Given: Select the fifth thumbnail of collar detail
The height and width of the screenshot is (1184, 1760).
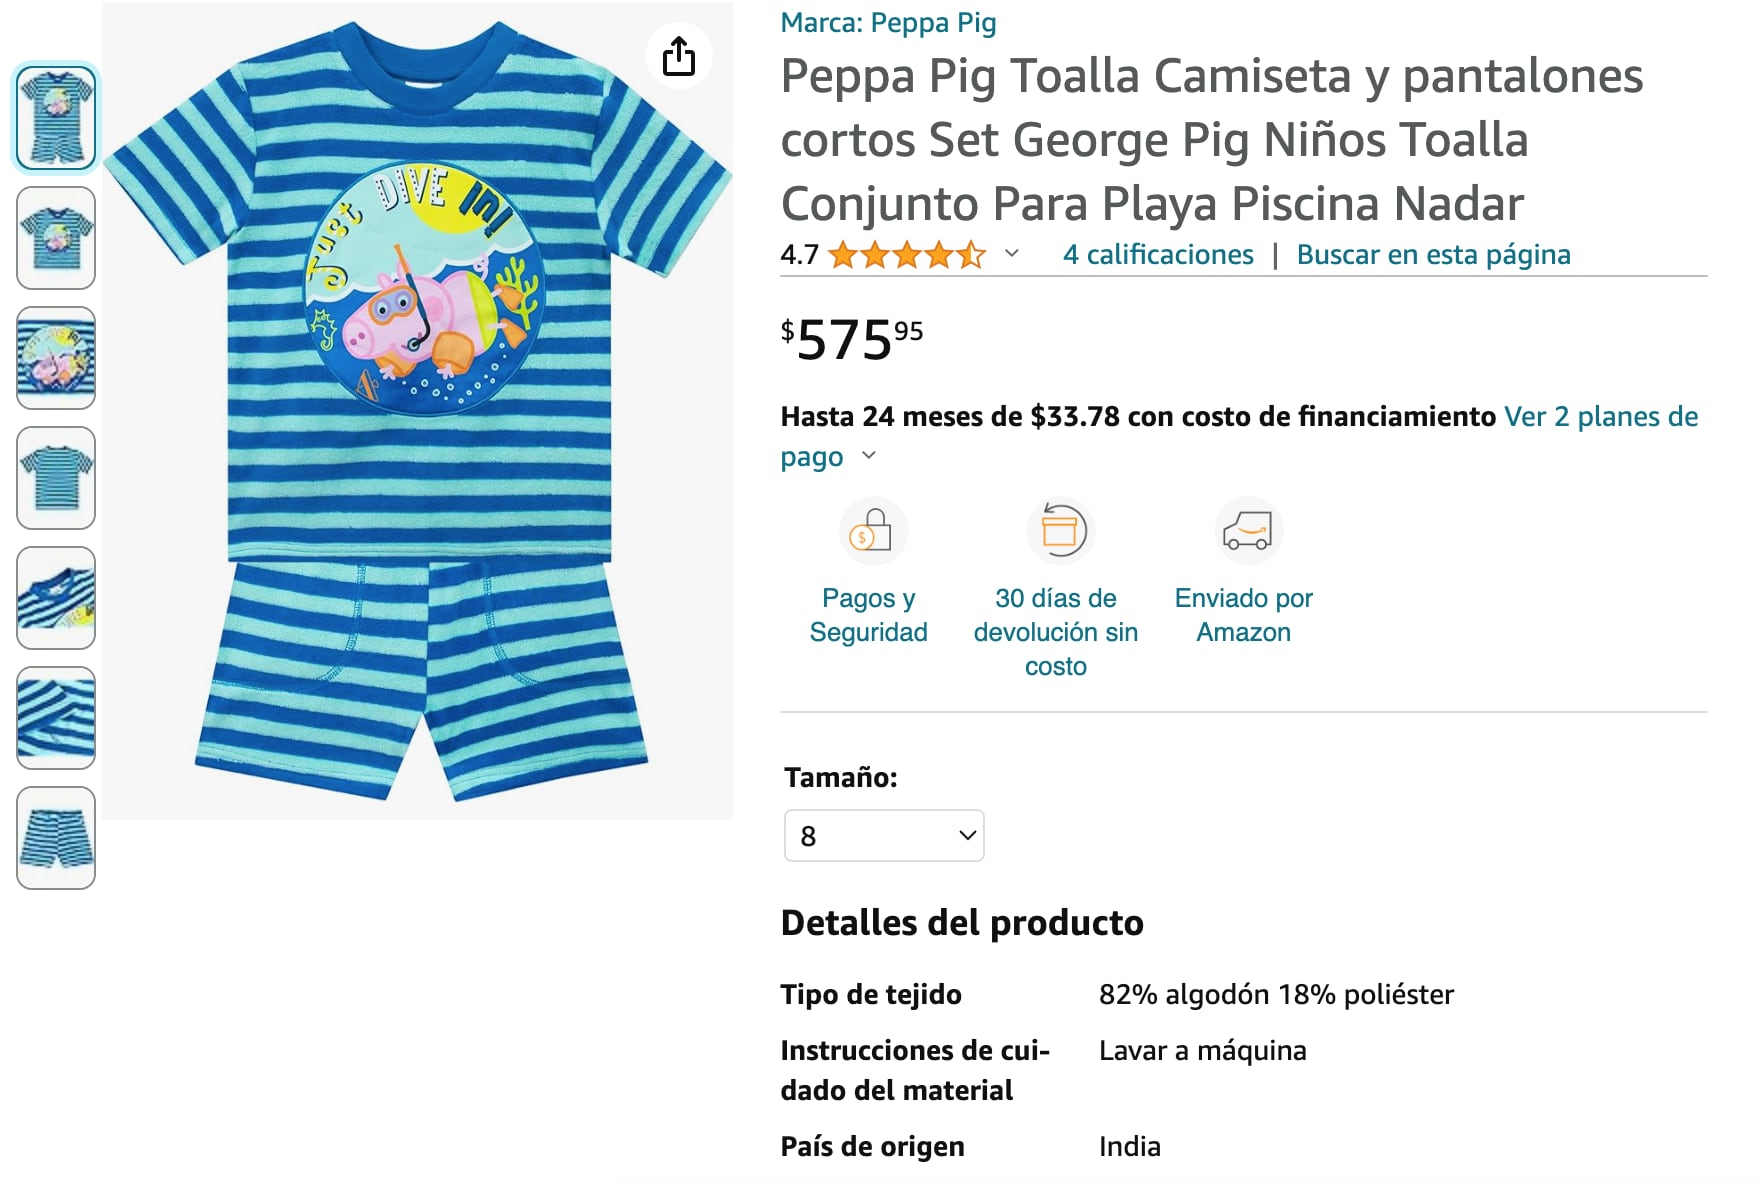Looking at the screenshot, I should click(56, 598).
